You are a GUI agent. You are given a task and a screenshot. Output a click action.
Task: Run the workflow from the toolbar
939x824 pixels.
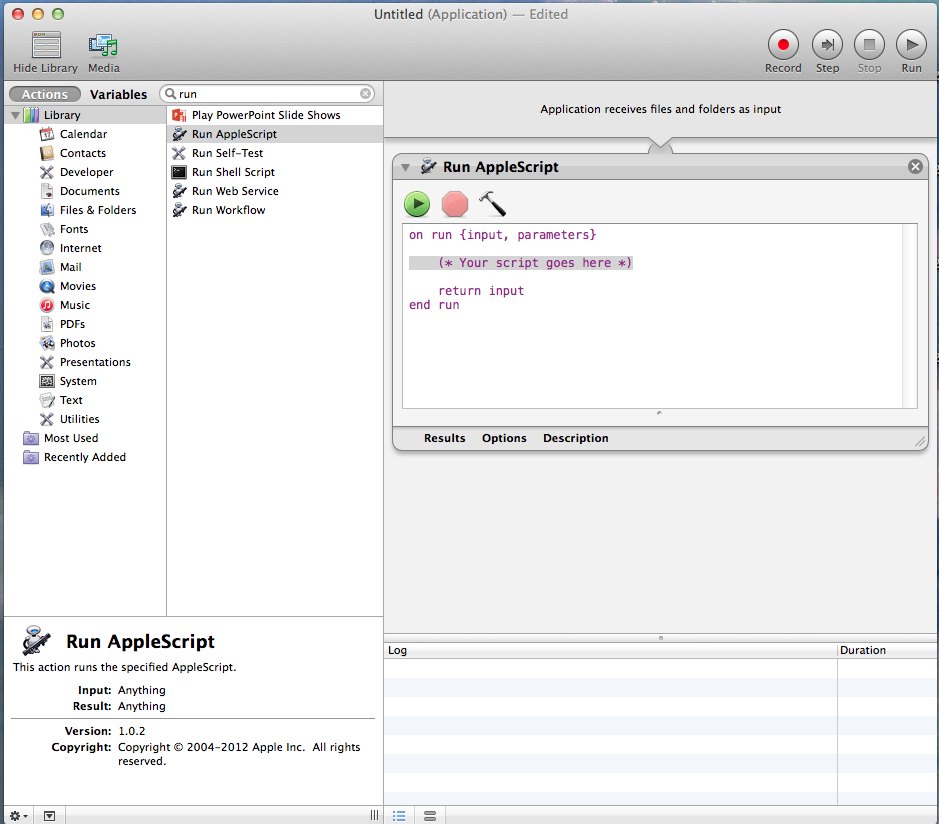point(910,45)
